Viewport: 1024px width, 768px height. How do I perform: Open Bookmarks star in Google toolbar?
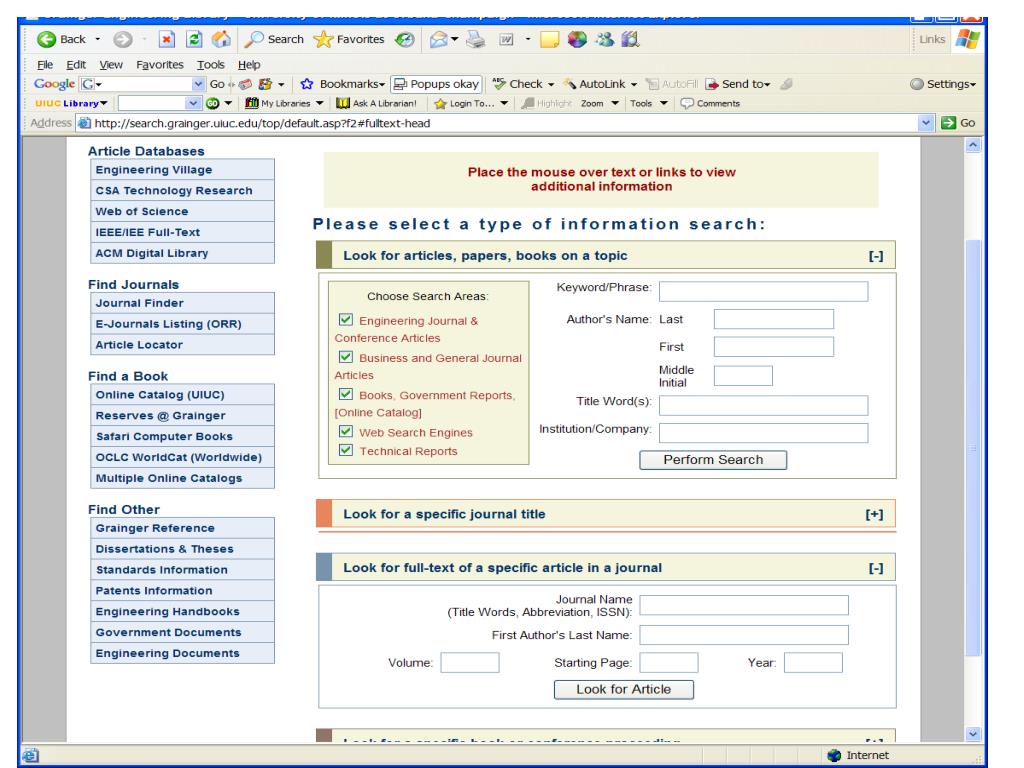pyautogui.click(x=307, y=84)
